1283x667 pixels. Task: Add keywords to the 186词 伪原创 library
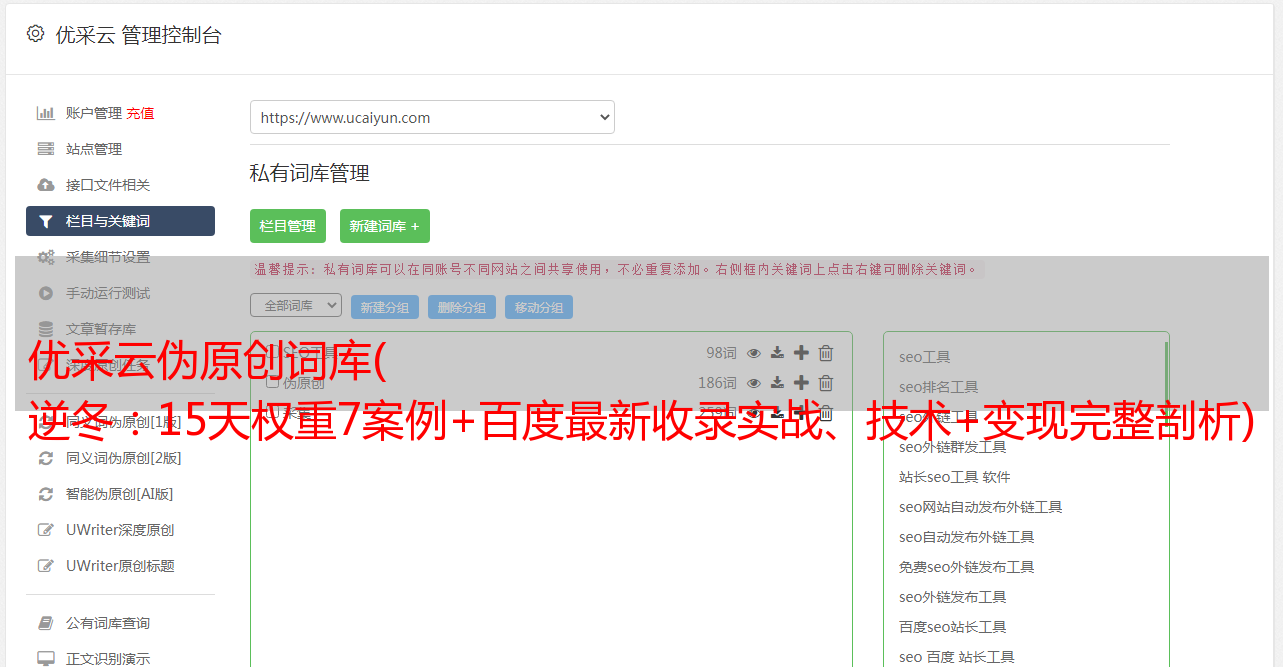pyautogui.click(x=801, y=383)
